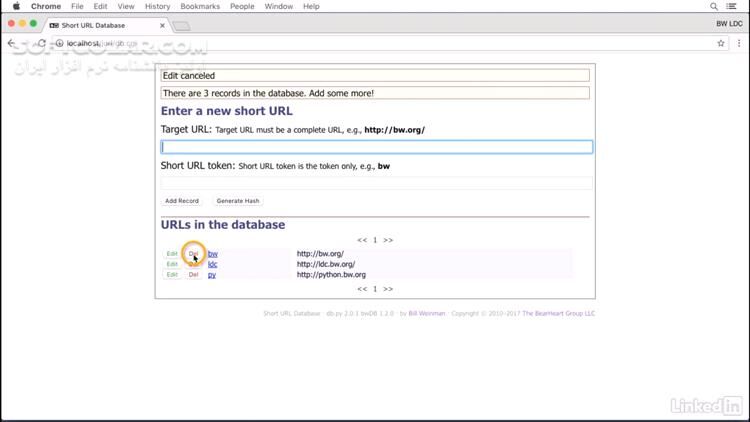Close the Short URL Database tab
Image resolution: width=750 pixels, height=422 pixels.
coord(162,25)
